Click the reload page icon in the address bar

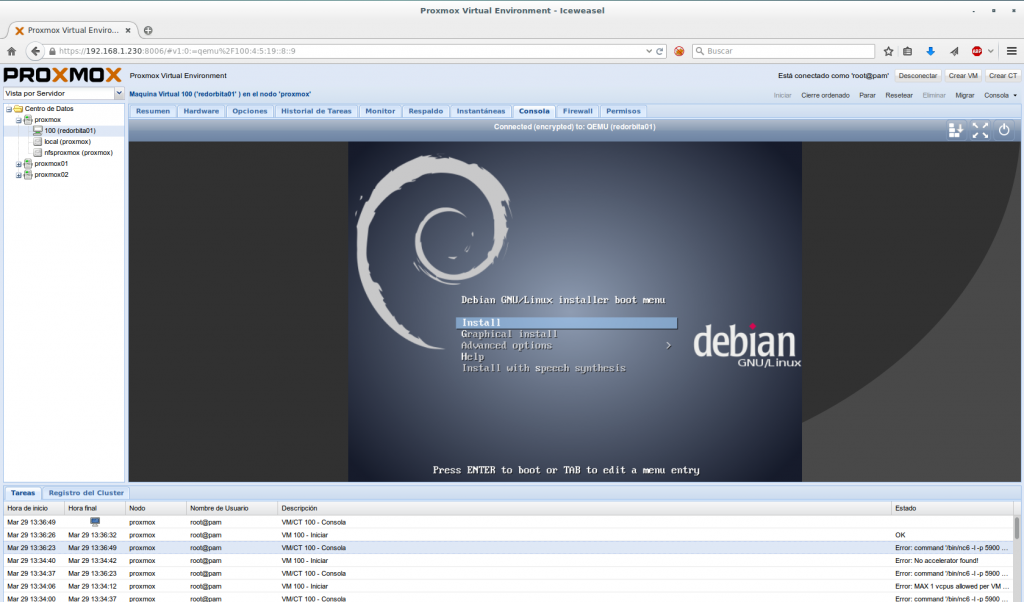coord(660,50)
